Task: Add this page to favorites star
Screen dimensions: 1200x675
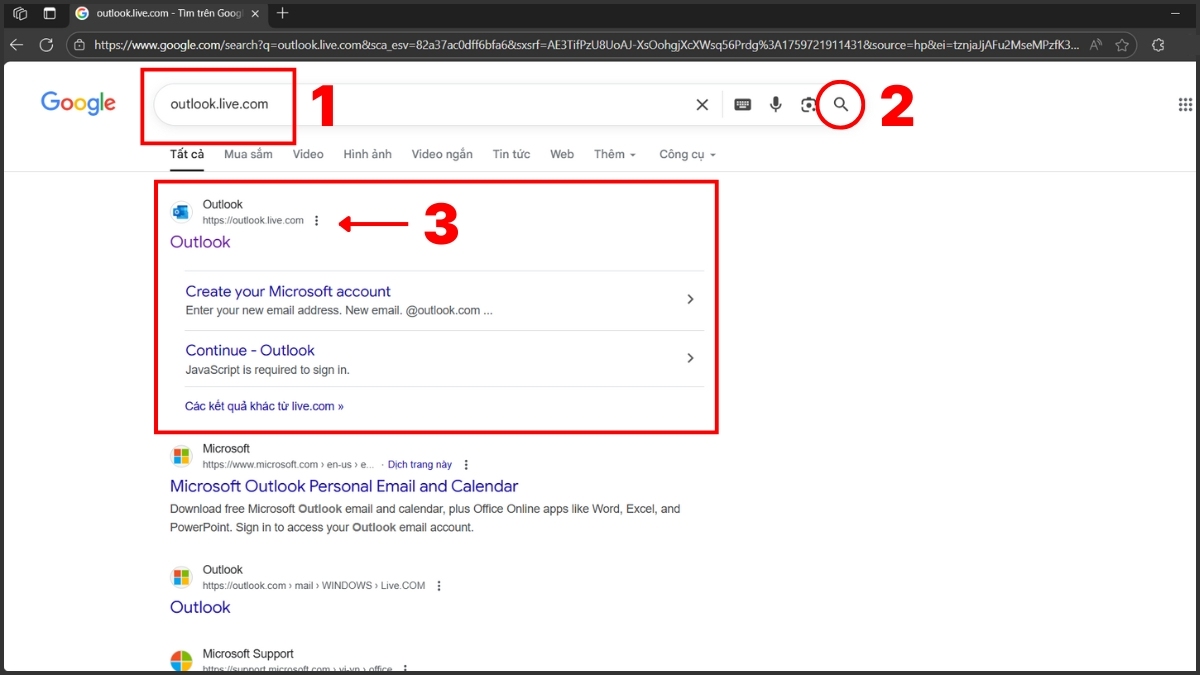Action: tap(1122, 45)
